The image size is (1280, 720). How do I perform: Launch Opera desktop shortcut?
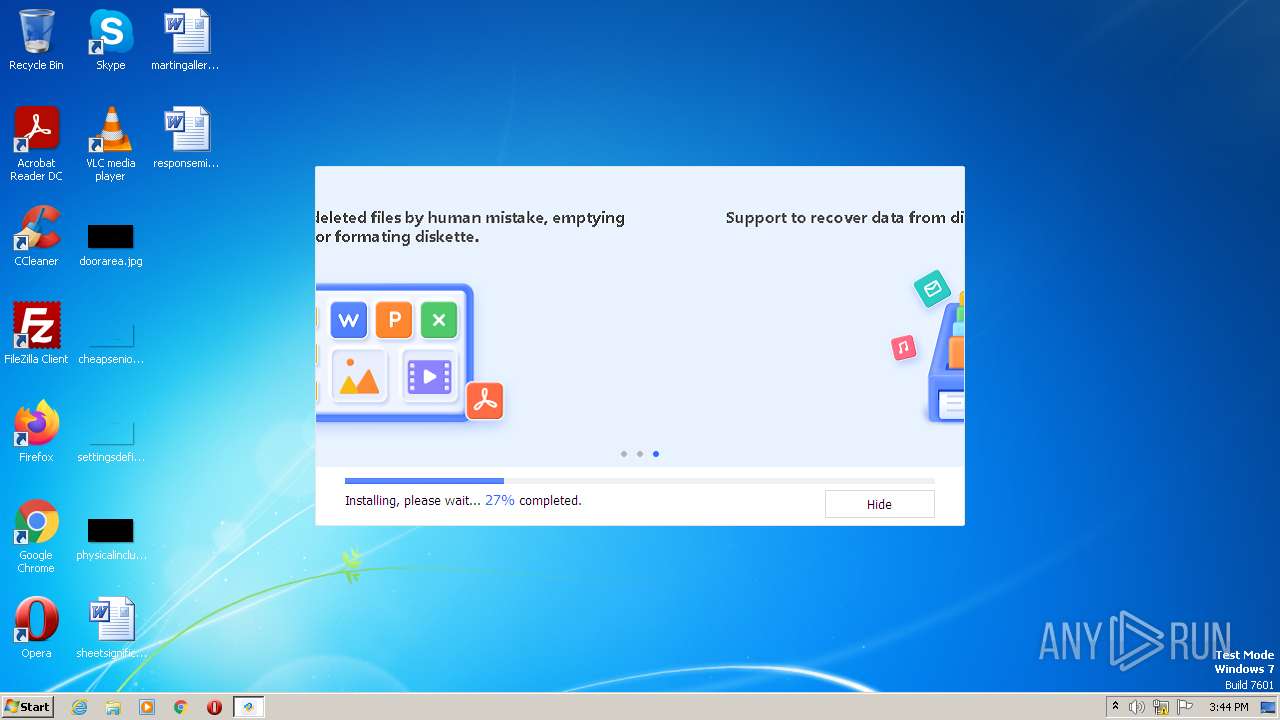point(36,628)
